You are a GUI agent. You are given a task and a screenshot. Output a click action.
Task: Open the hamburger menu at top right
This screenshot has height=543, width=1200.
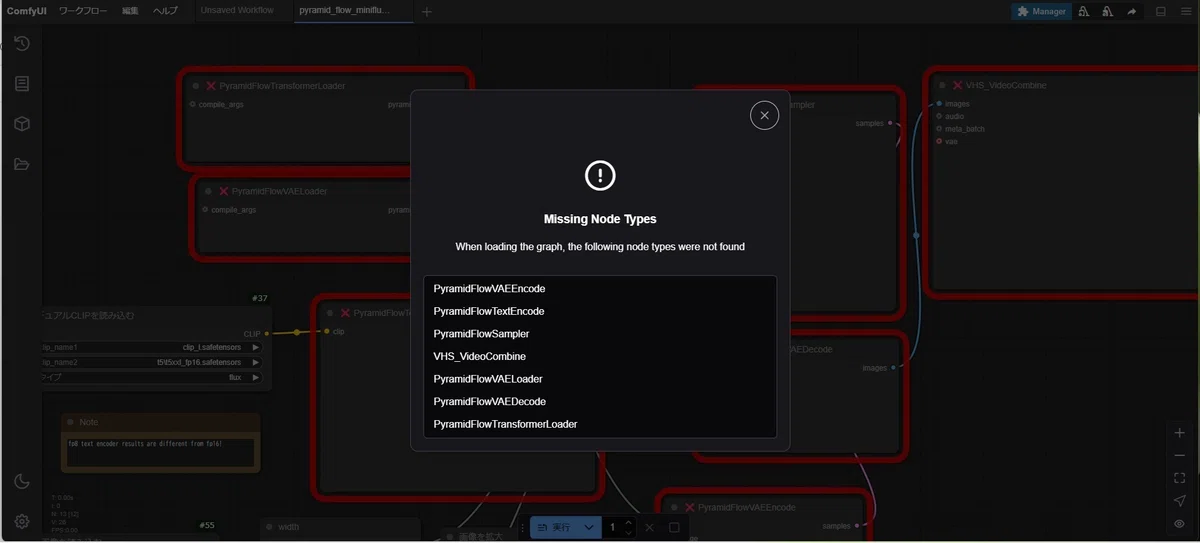(1186, 12)
